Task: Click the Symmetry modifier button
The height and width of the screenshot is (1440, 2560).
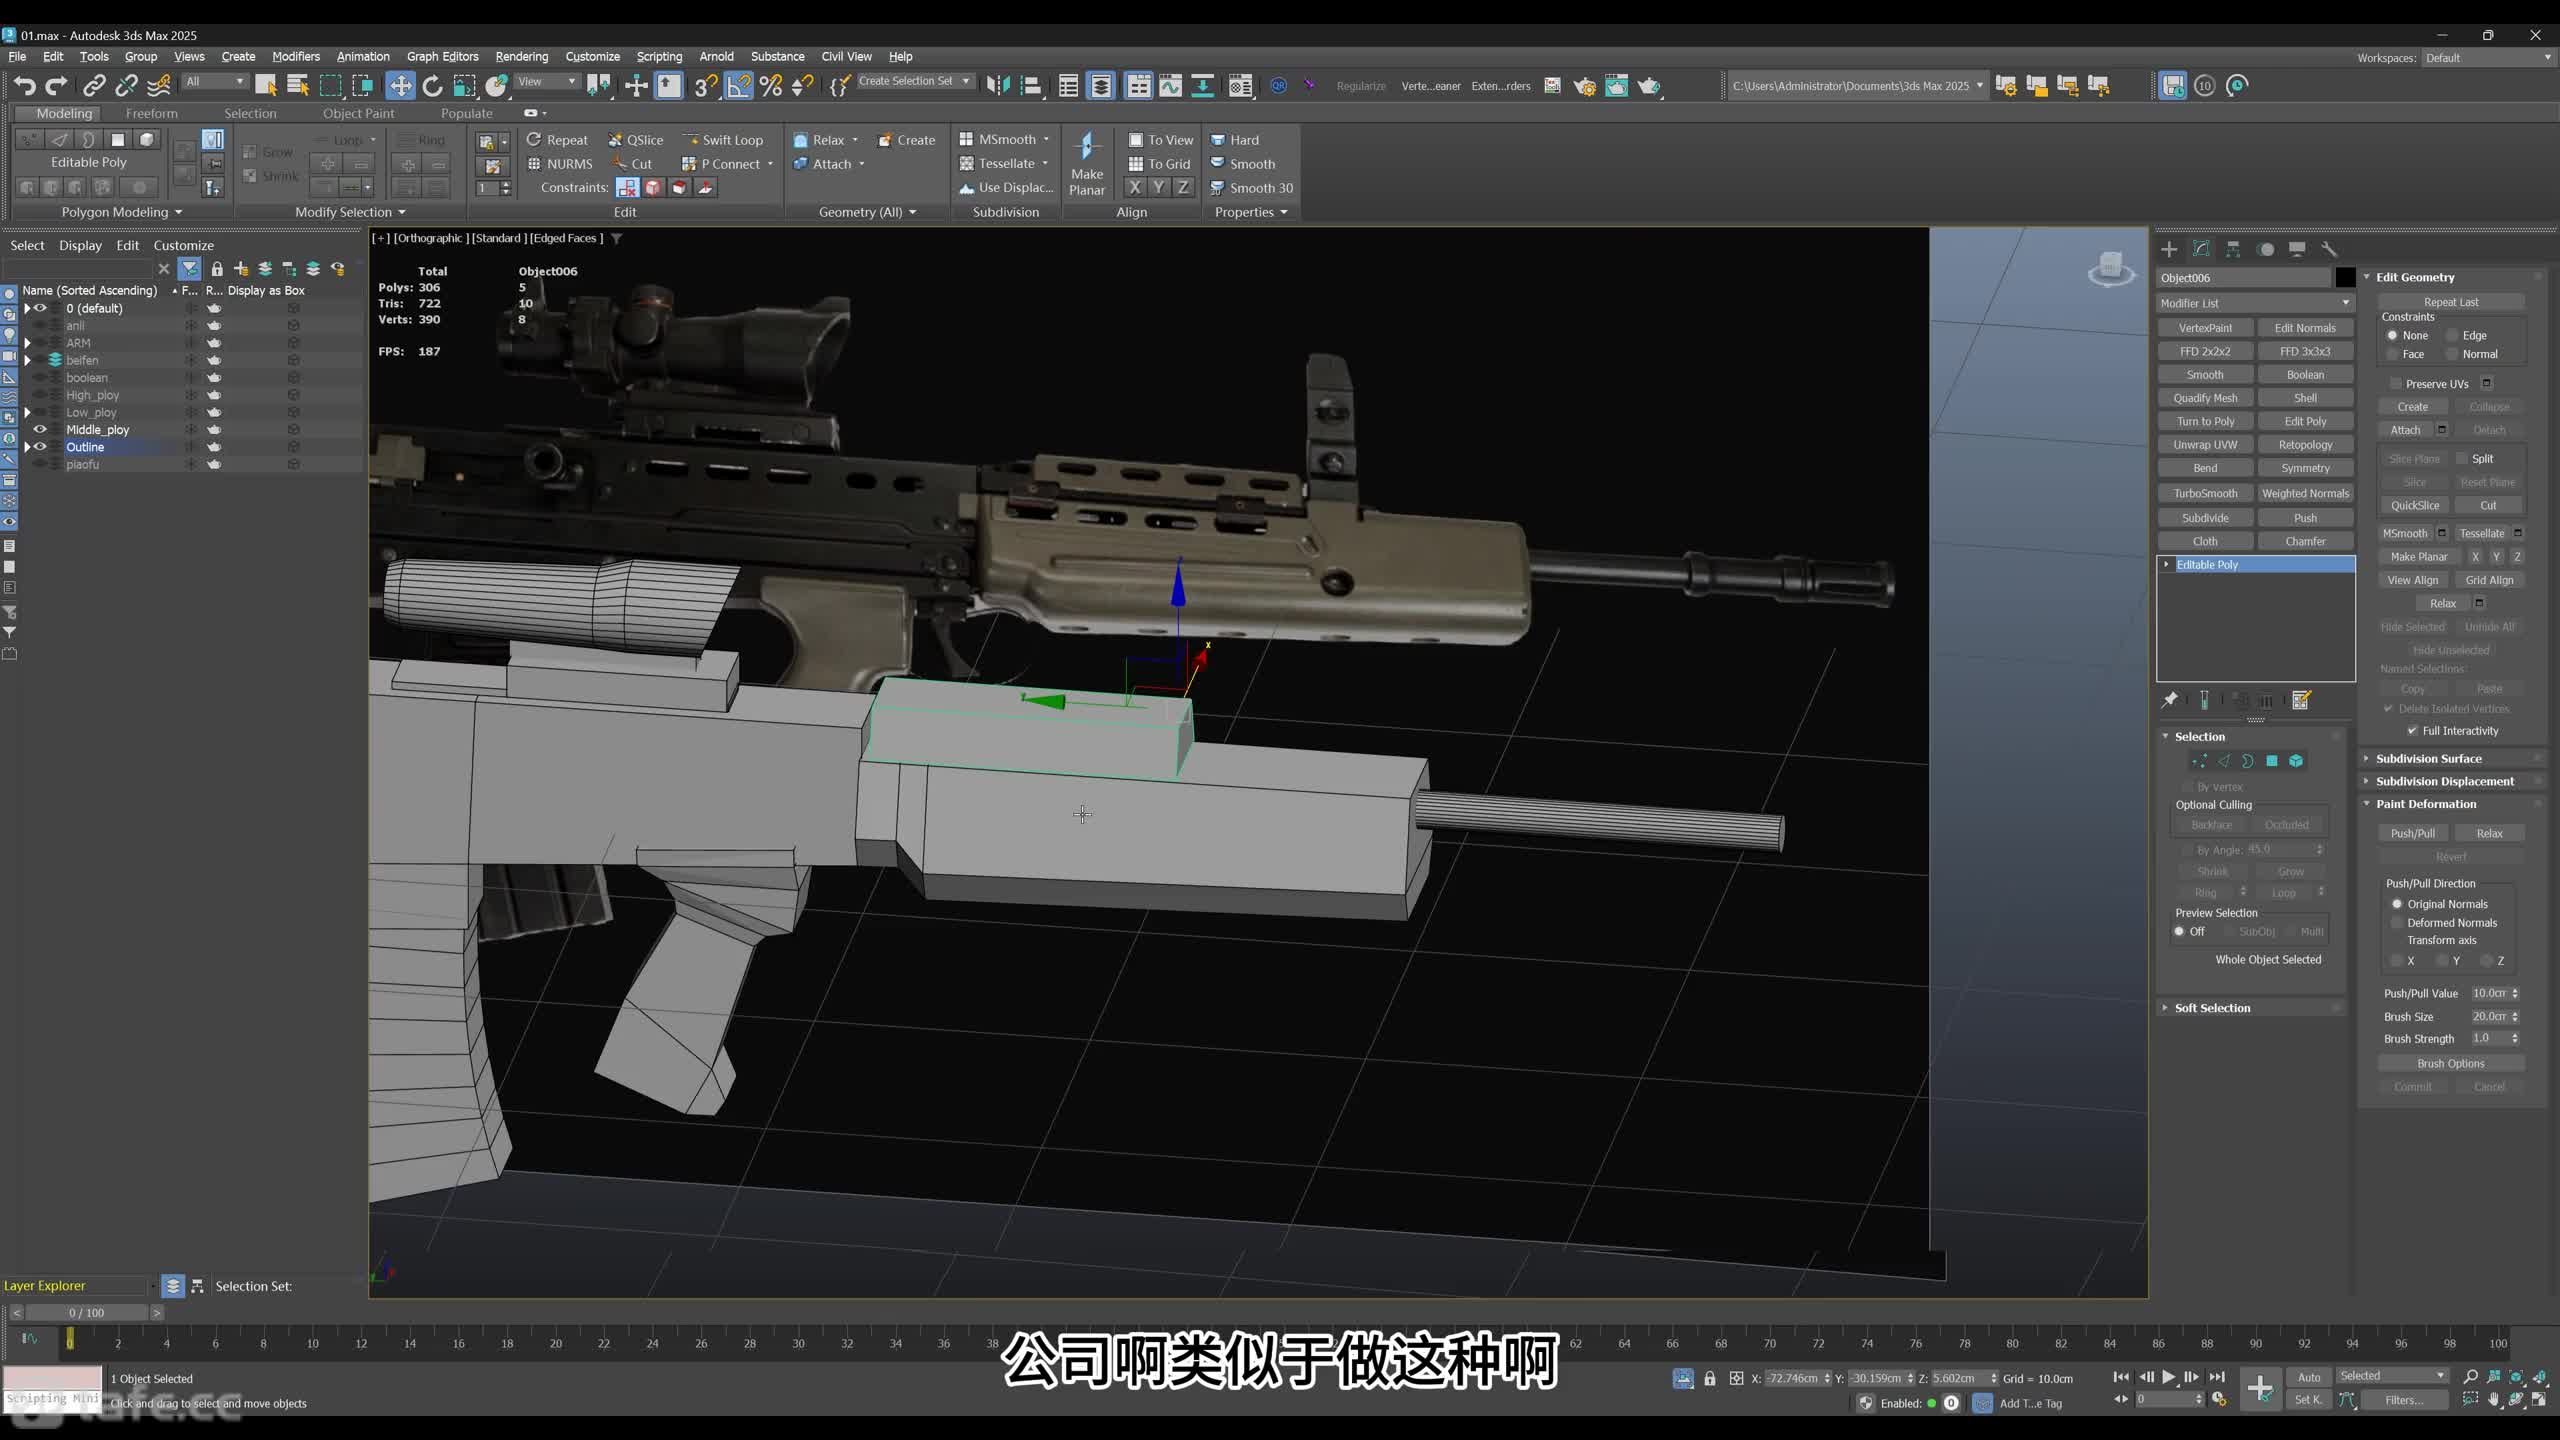Action: pyautogui.click(x=2305, y=468)
